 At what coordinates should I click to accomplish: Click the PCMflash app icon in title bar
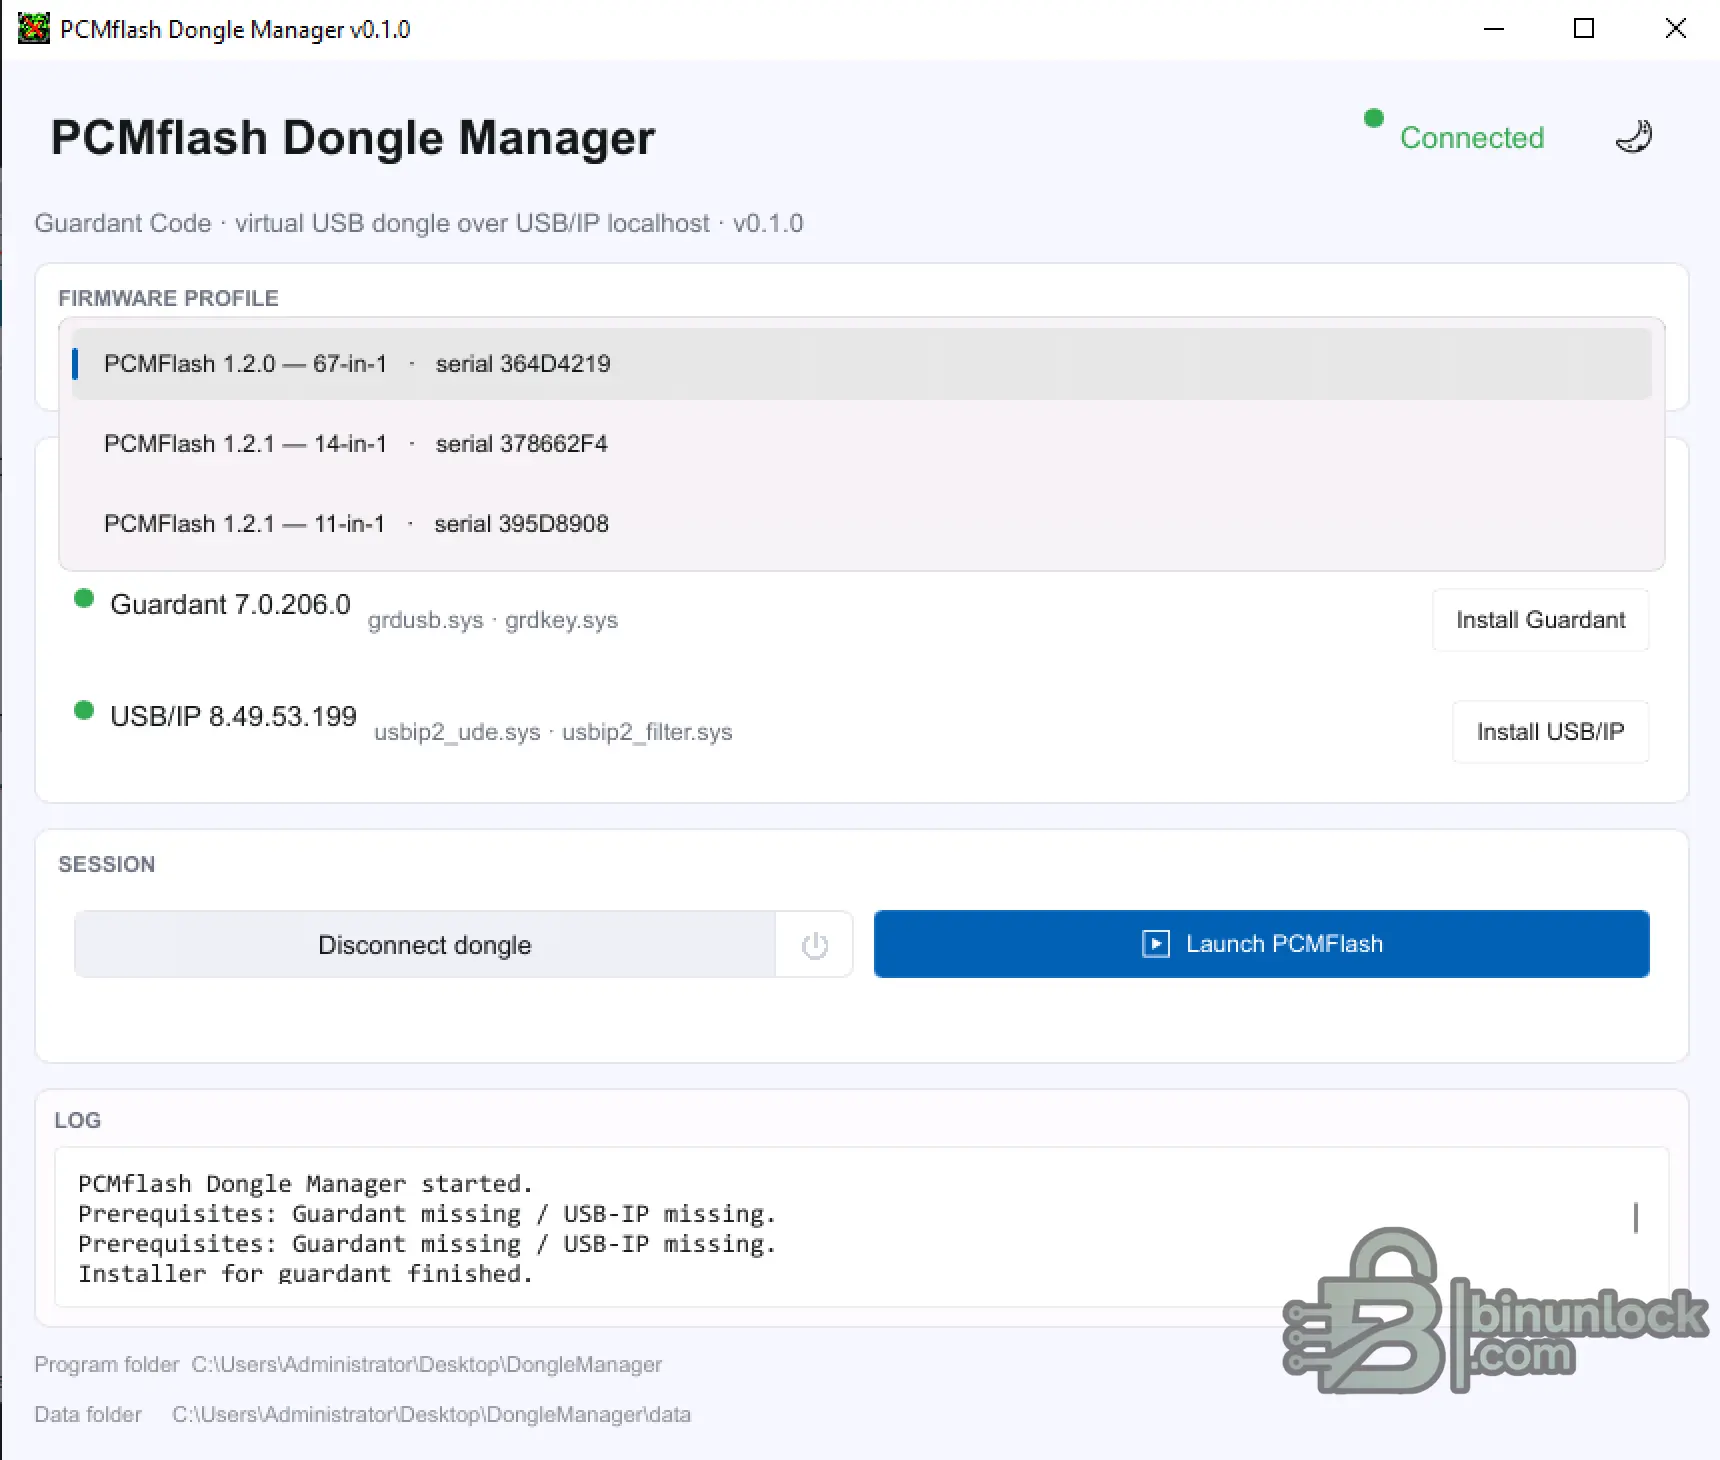33,28
